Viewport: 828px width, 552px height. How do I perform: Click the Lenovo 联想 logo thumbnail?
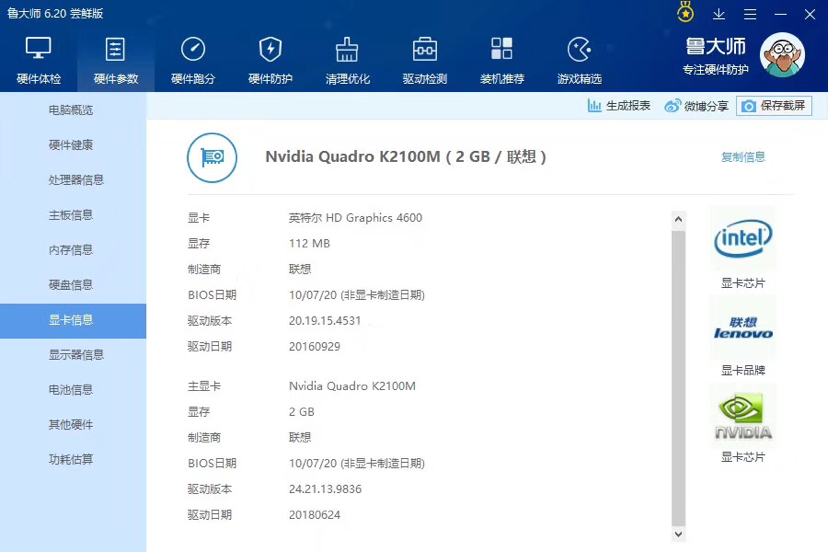pos(743,328)
